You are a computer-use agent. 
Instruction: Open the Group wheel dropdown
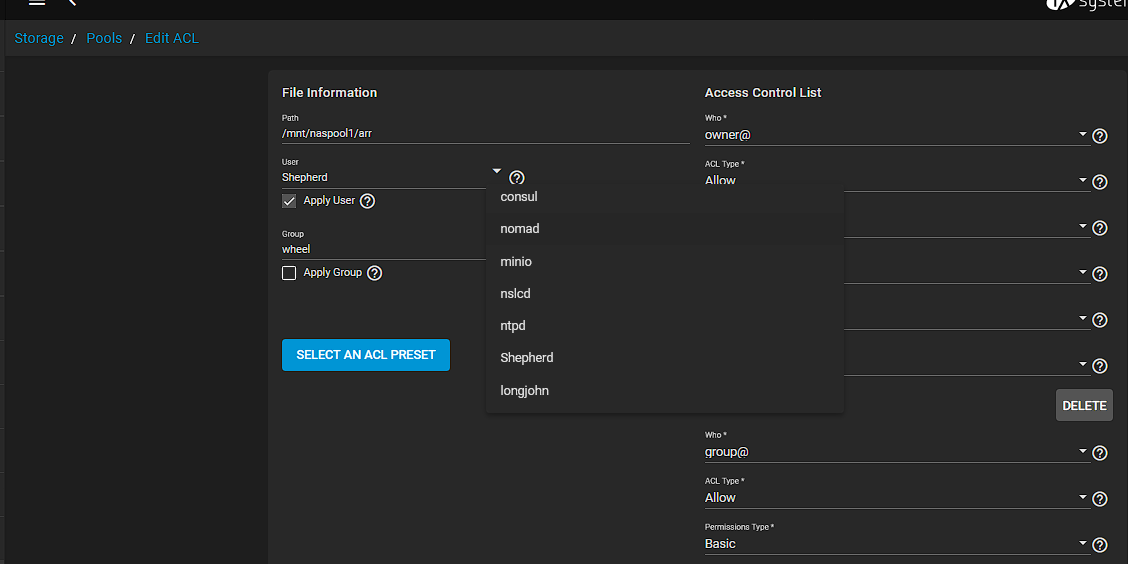point(384,250)
